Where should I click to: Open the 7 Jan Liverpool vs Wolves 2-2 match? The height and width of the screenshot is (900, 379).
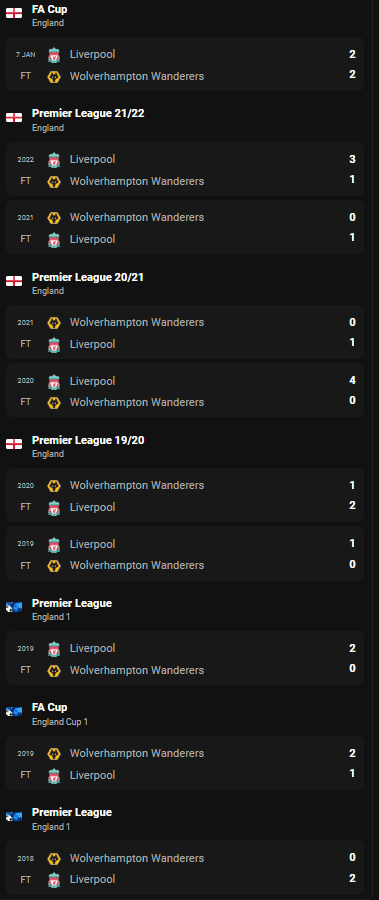[185, 64]
